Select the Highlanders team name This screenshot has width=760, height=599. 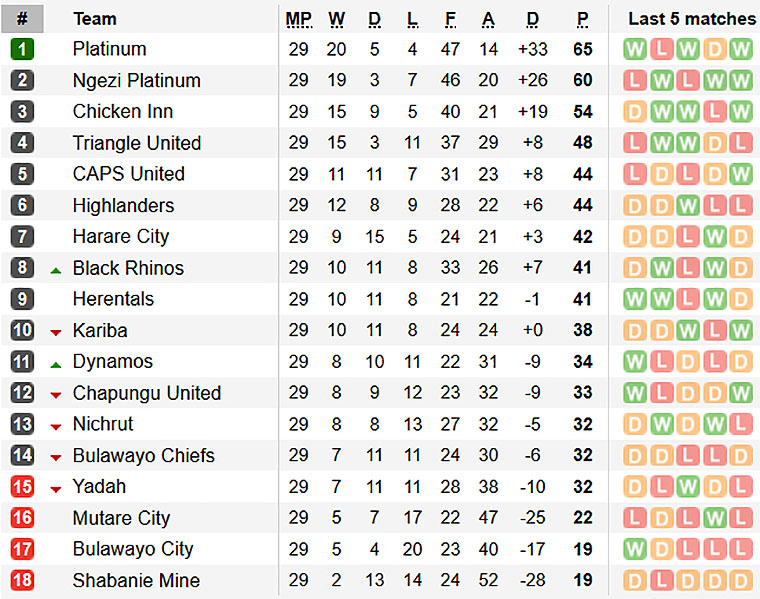tap(123, 205)
